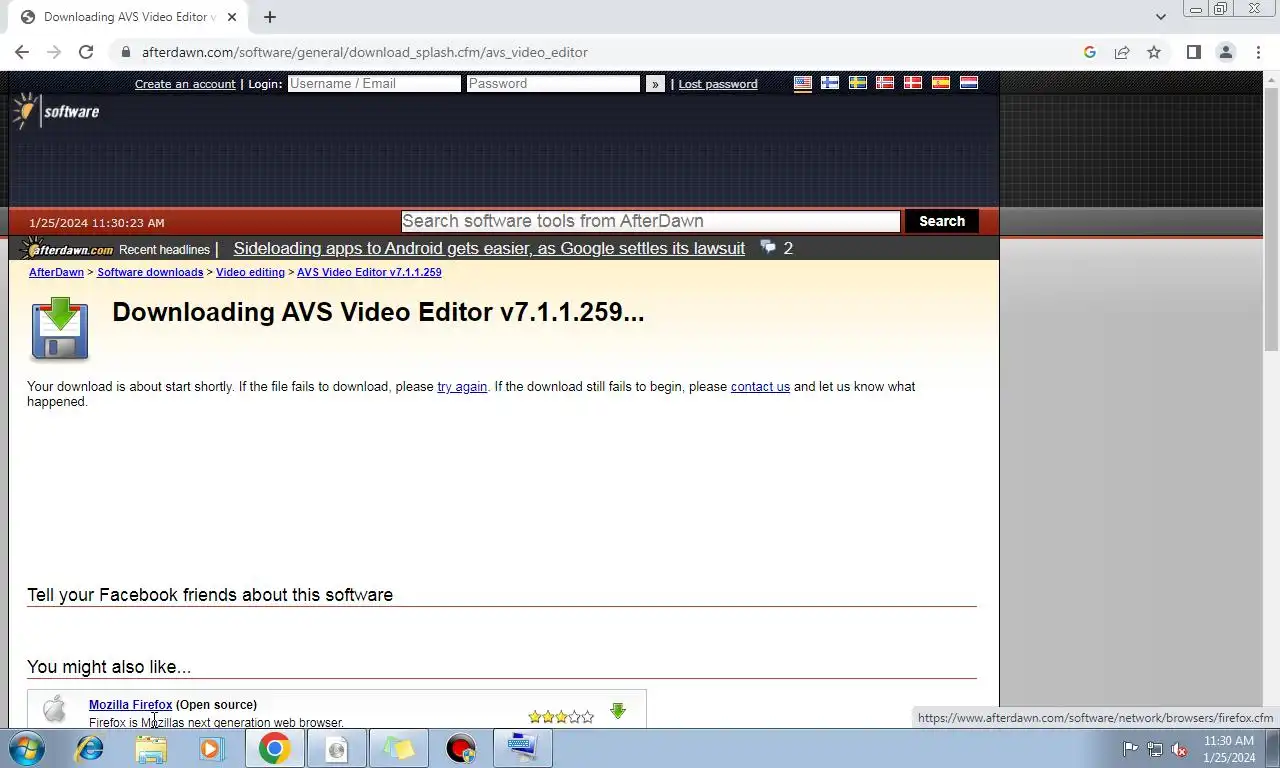The image size is (1280, 768).
Task: Switch site language via Finnish flag
Action: click(x=830, y=83)
